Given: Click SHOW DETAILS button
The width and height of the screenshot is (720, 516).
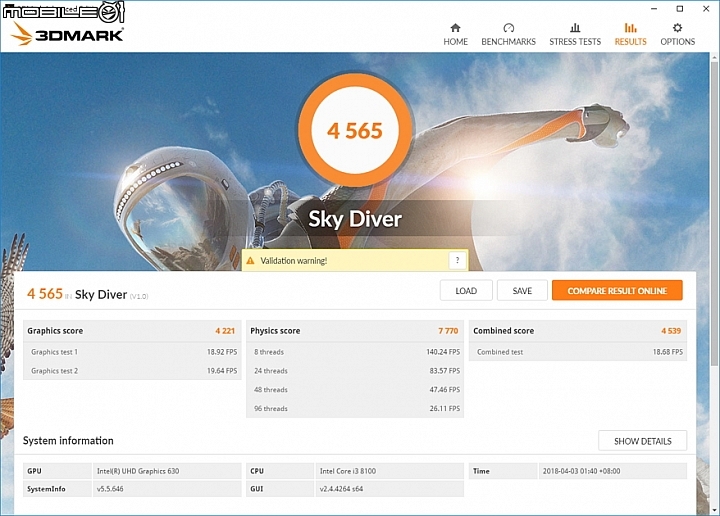Looking at the screenshot, I should [642, 441].
